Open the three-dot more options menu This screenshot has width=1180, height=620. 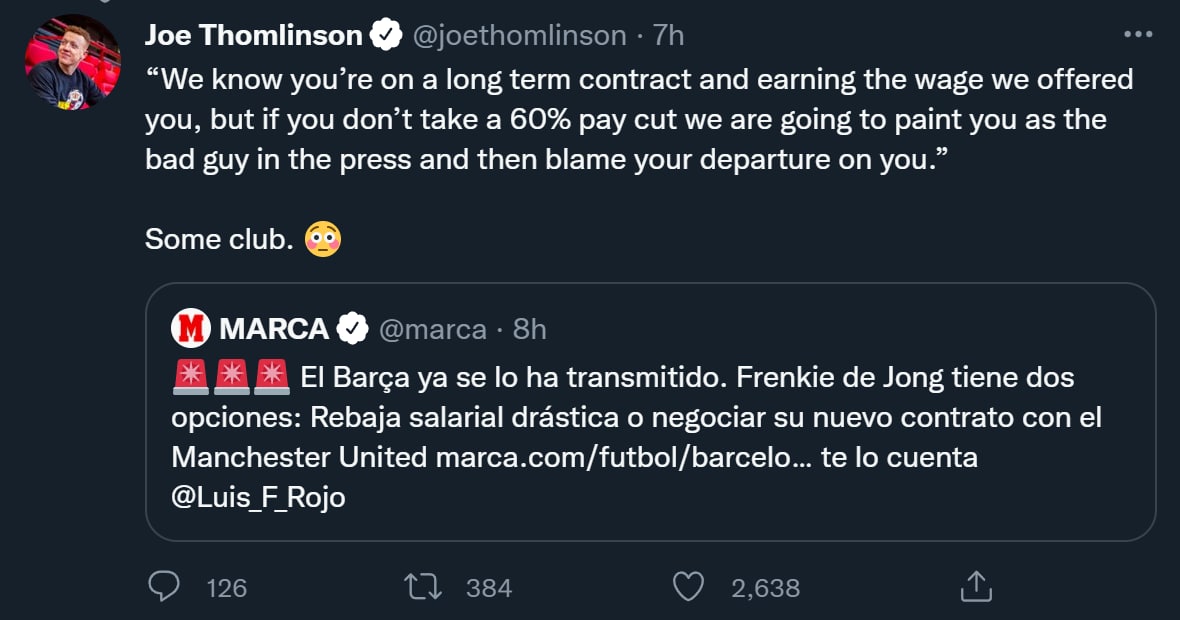(x=1138, y=35)
